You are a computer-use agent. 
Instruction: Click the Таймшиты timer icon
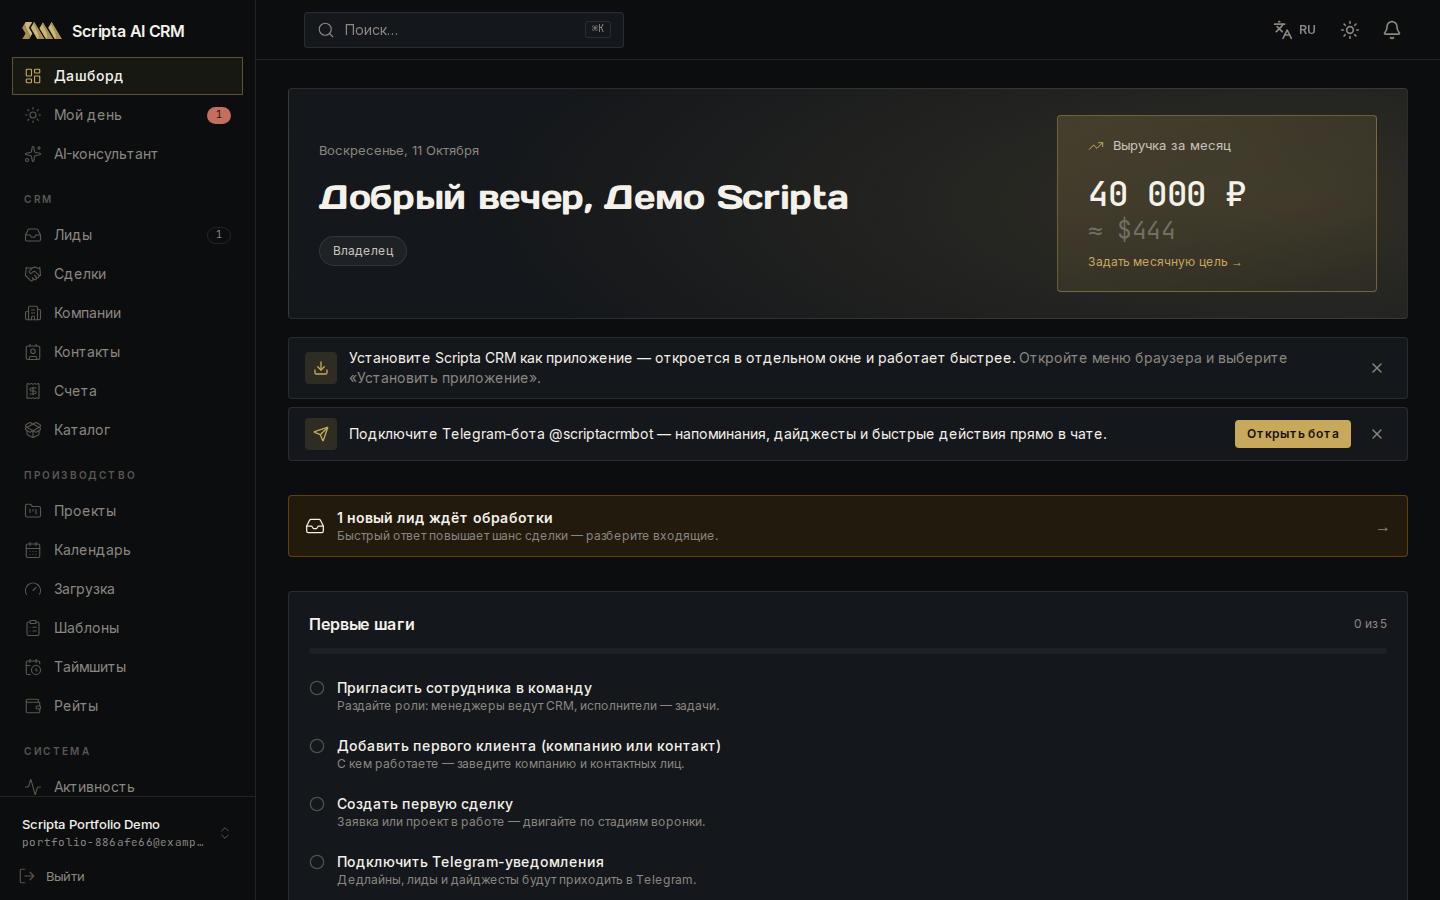point(33,667)
